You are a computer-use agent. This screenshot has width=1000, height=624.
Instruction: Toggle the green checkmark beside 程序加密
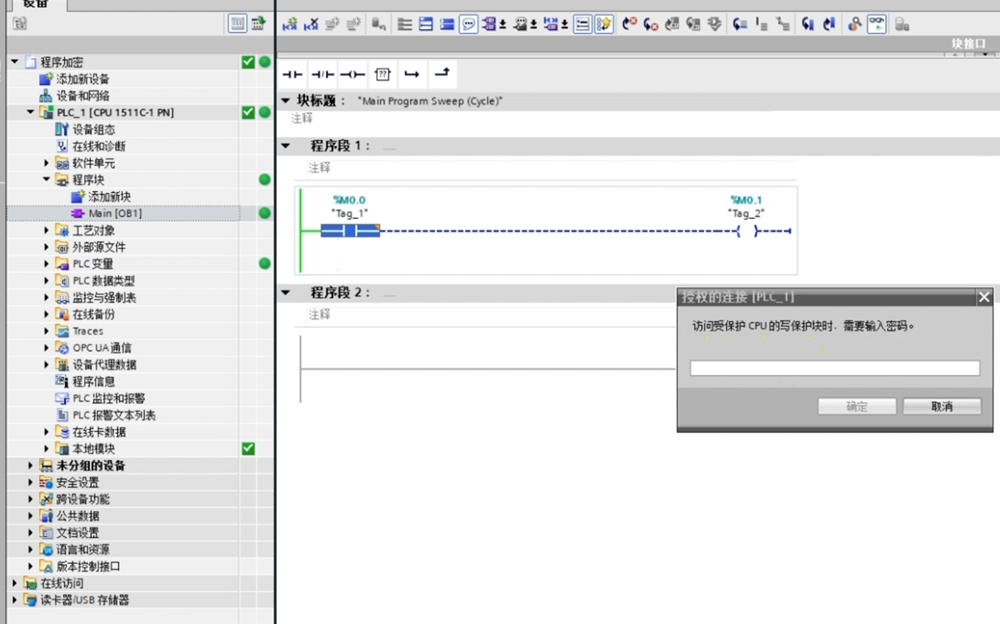tap(248, 62)
